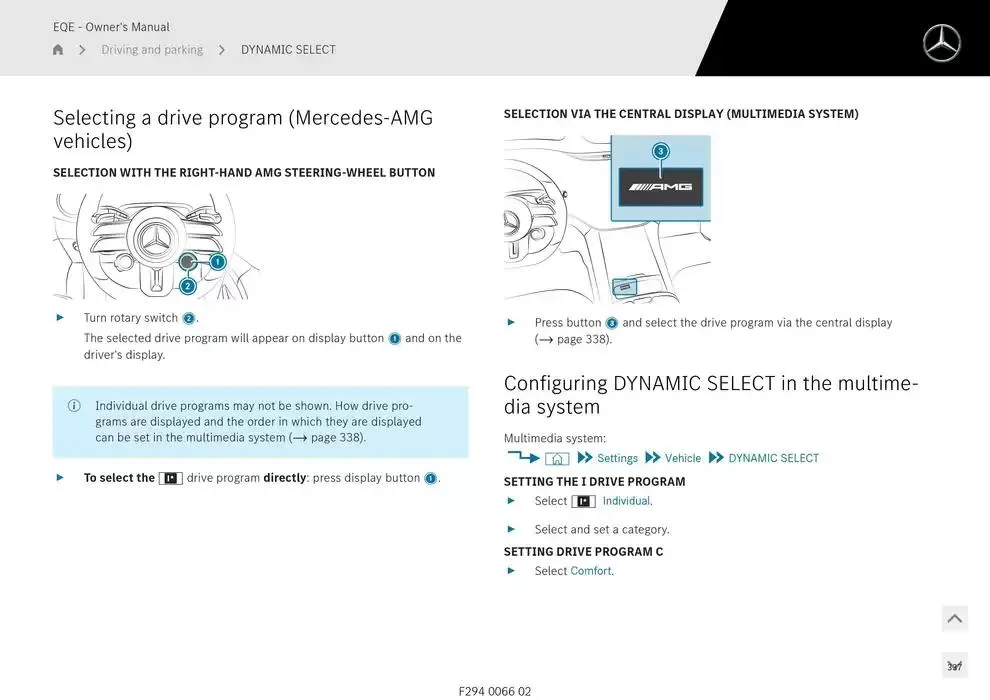The width and height of the screenshot is (990, 700).
Task: Open the Driving and parking breadcrumb
Action: coord(152,50)
